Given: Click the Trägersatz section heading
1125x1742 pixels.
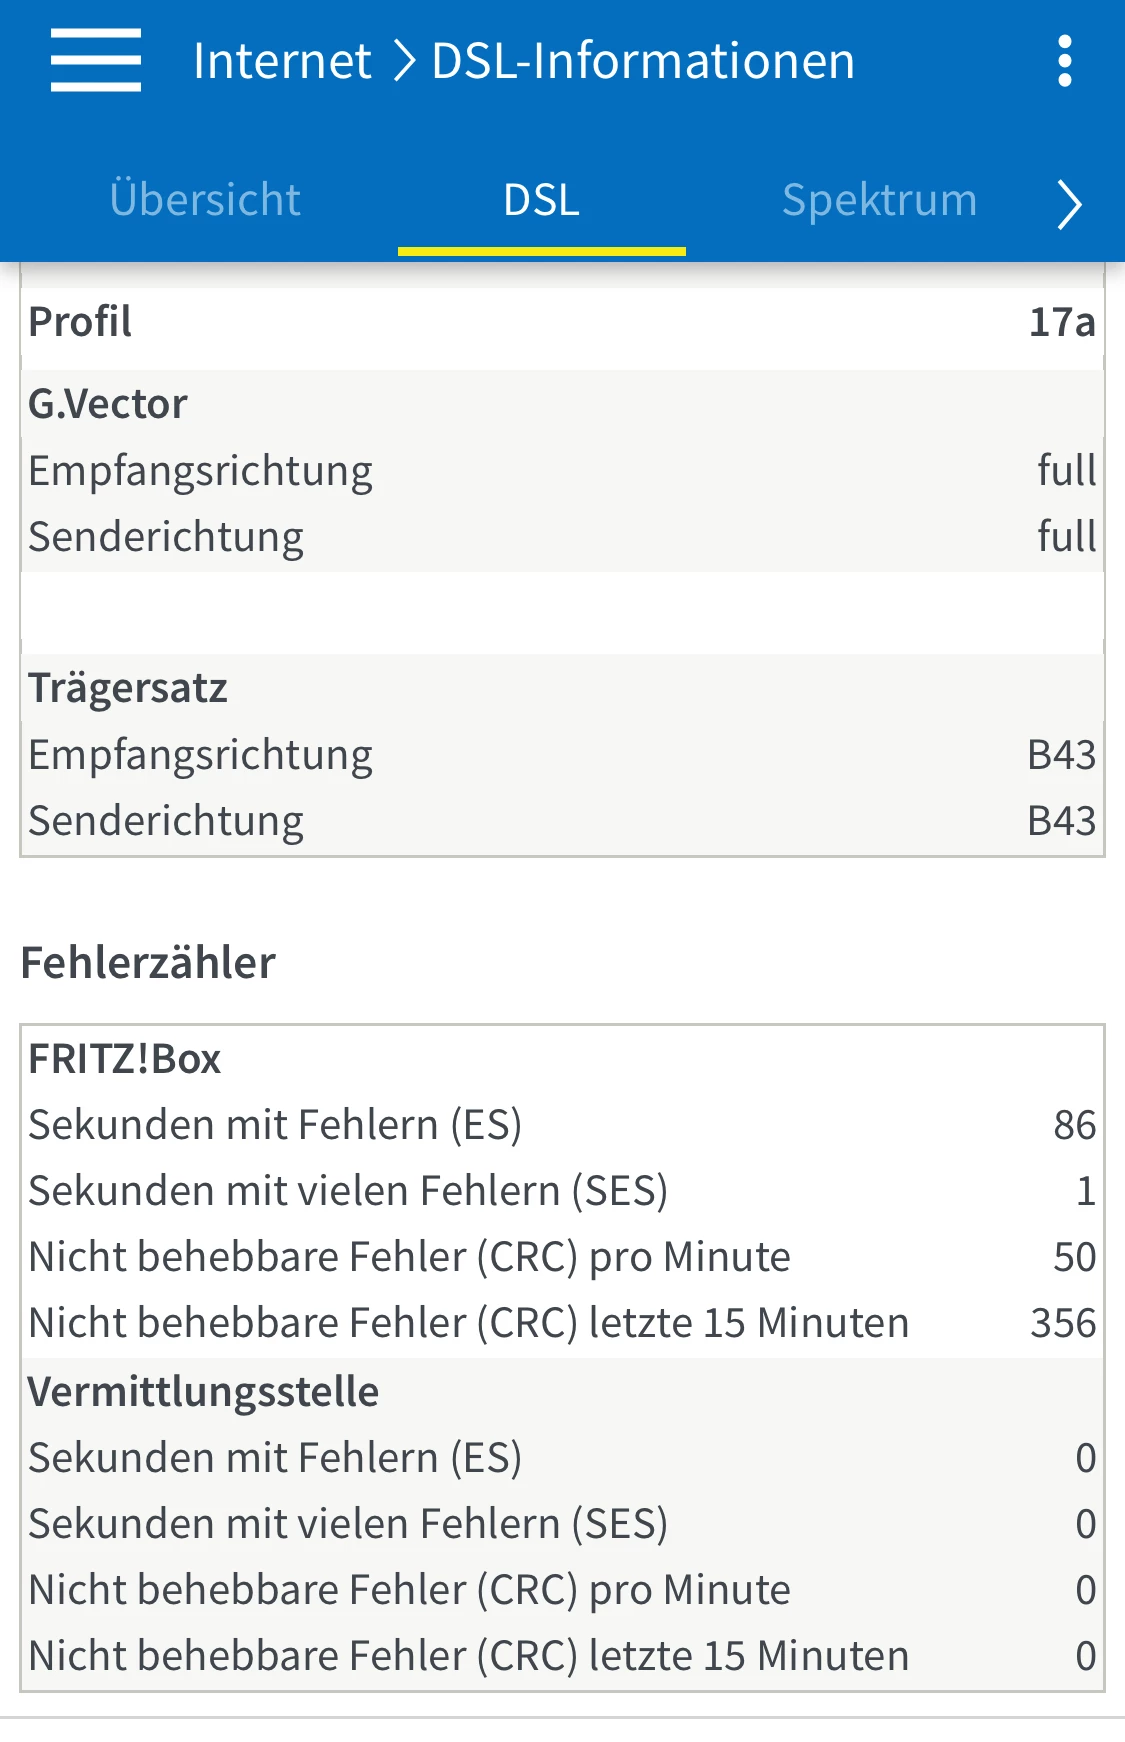Looking at the screenshot, I should (x=128, y=688).
